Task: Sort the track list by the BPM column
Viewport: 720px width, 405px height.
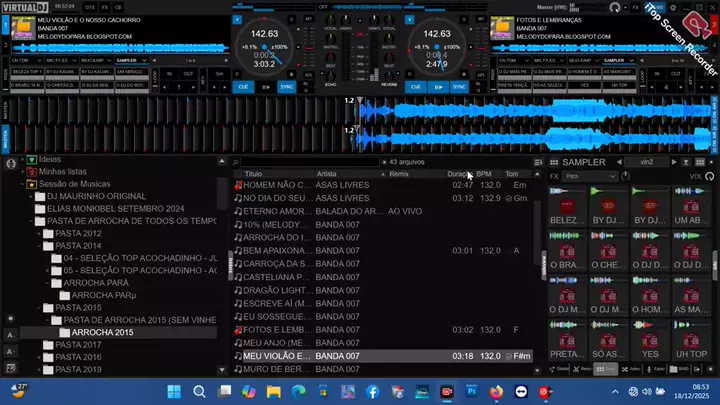Action: [x=484, y=174]
